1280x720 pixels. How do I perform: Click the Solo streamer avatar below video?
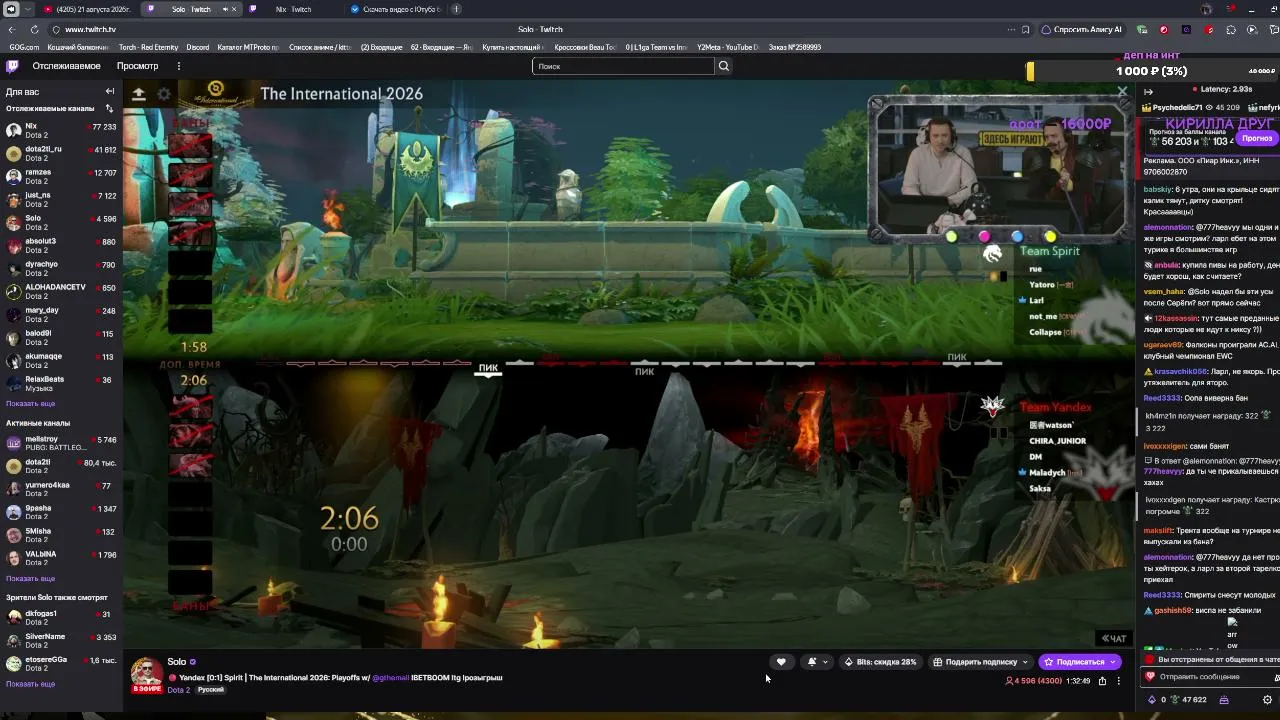point(146,674)
